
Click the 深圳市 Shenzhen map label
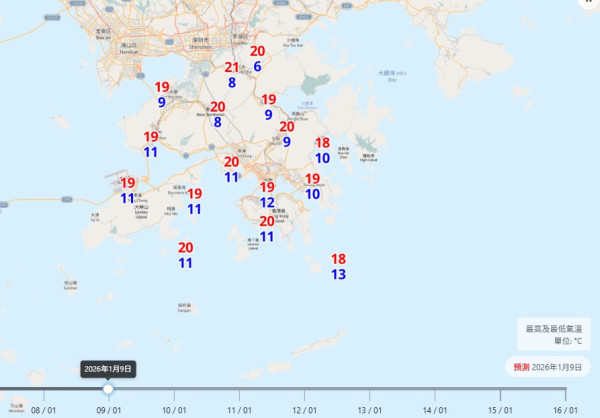201,43
